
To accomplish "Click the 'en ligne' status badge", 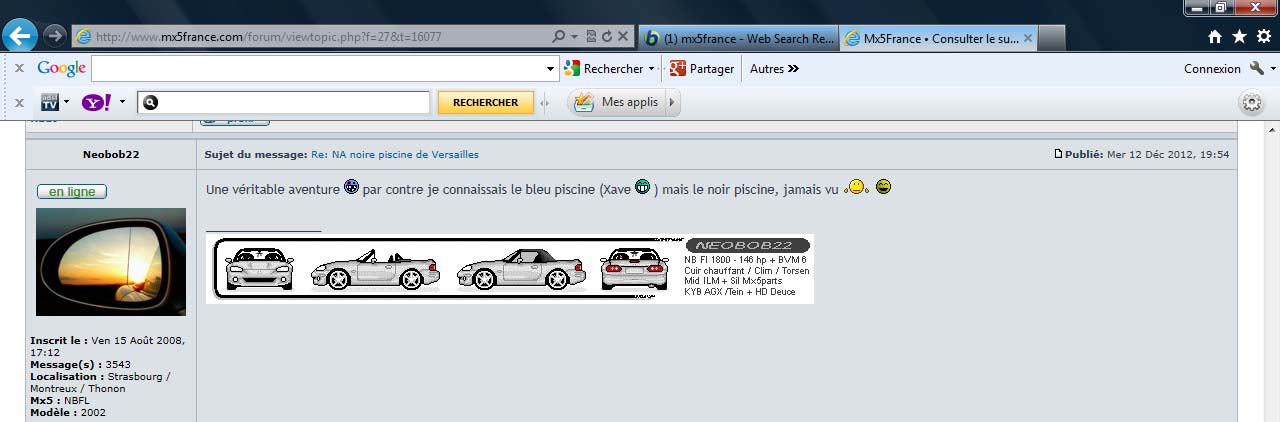I will pos(72,191).
